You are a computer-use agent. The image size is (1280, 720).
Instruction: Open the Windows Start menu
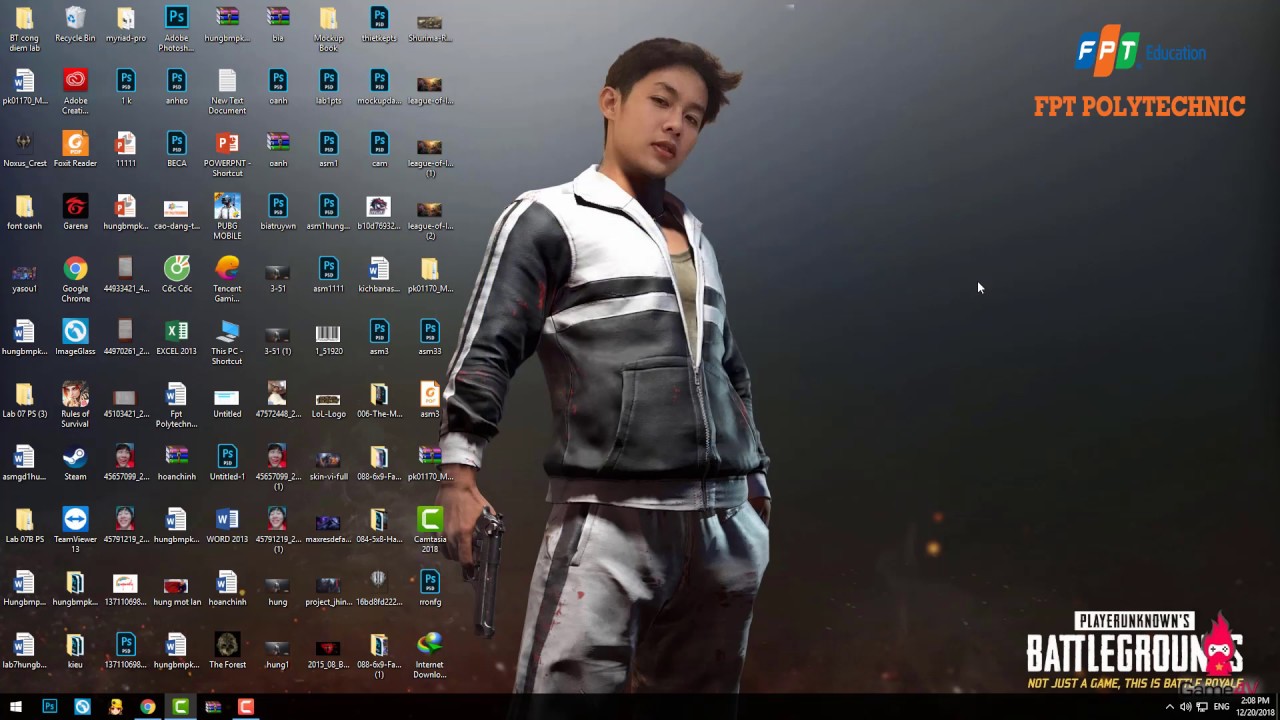click(16, 707)
